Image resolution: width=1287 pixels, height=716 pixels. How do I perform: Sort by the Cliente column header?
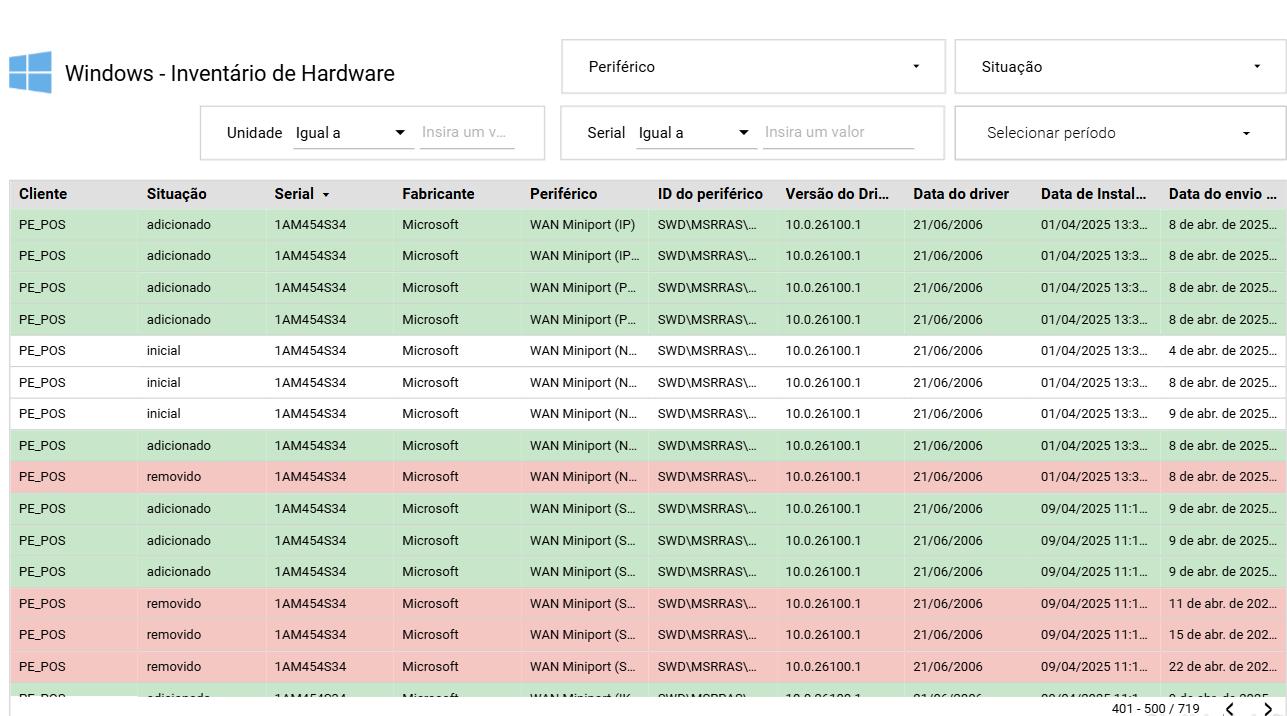click(x=43, y=194)
